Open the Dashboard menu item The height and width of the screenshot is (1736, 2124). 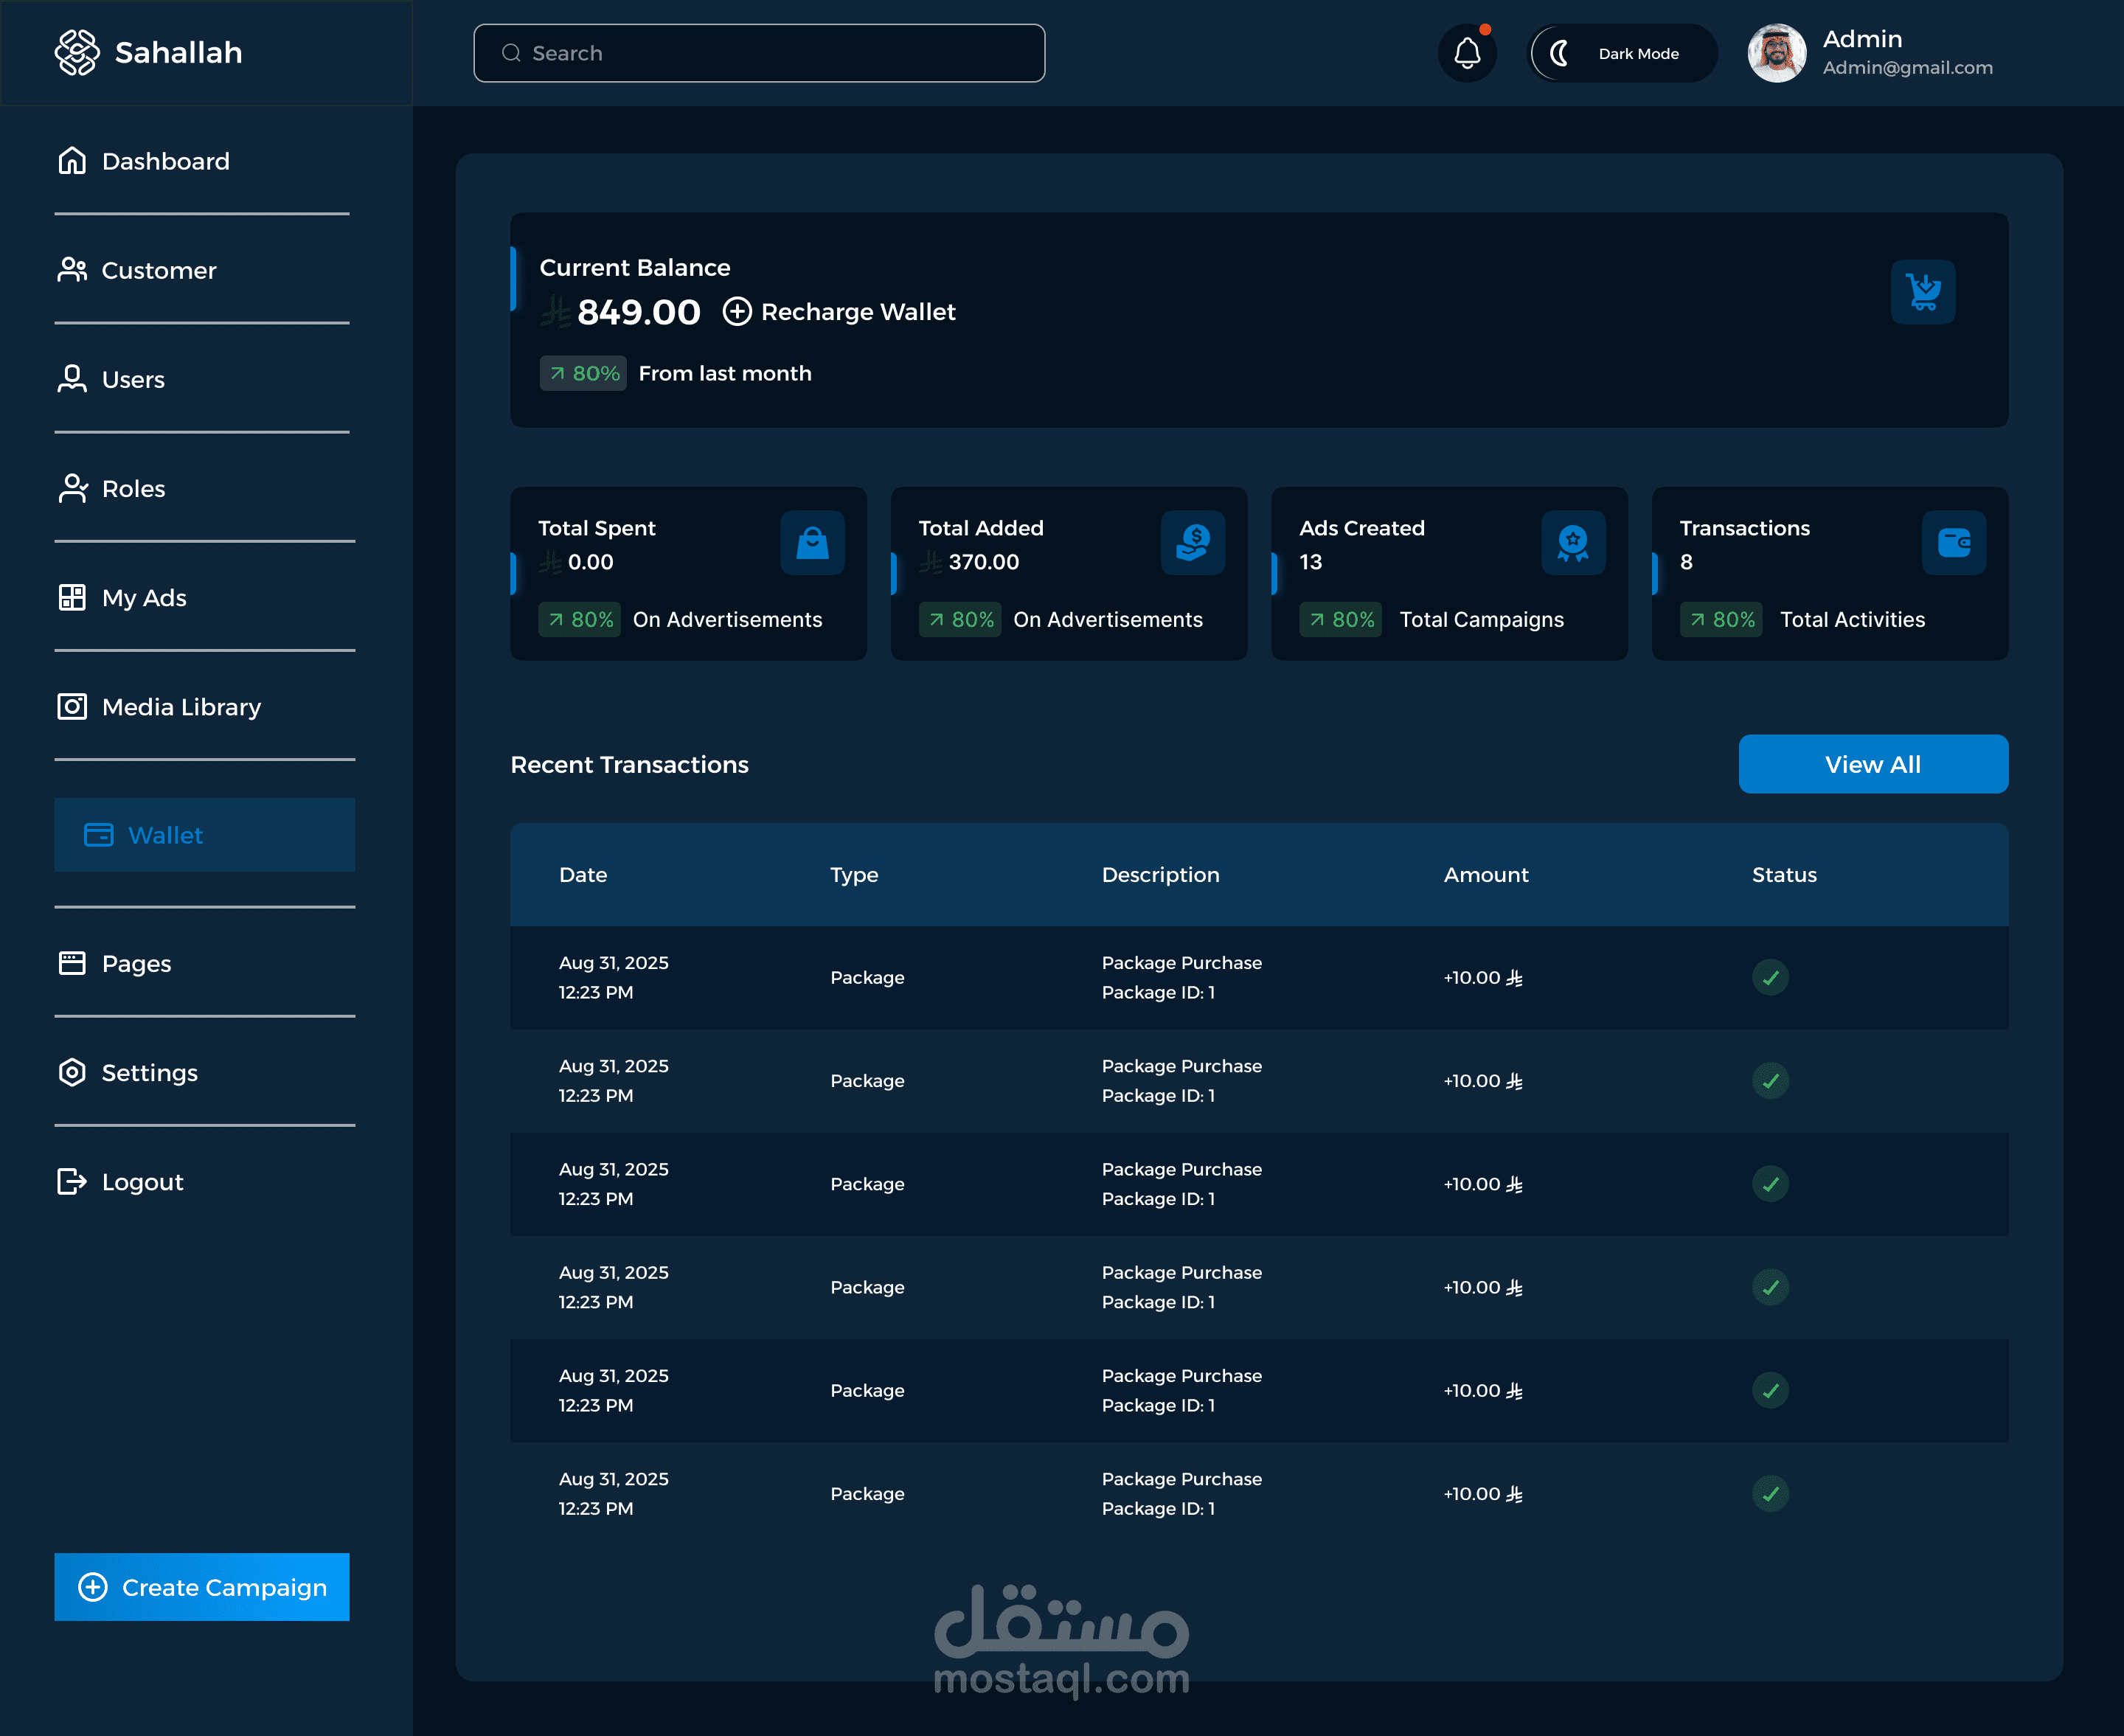pos(165,161)
